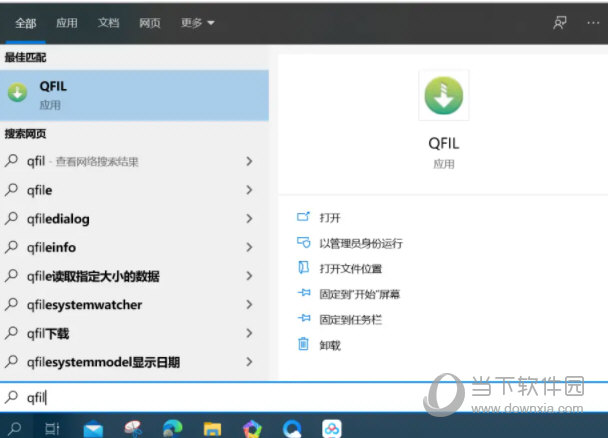Click the 搜索网页 section heading

pyautogui.click(x=26, y=134)
